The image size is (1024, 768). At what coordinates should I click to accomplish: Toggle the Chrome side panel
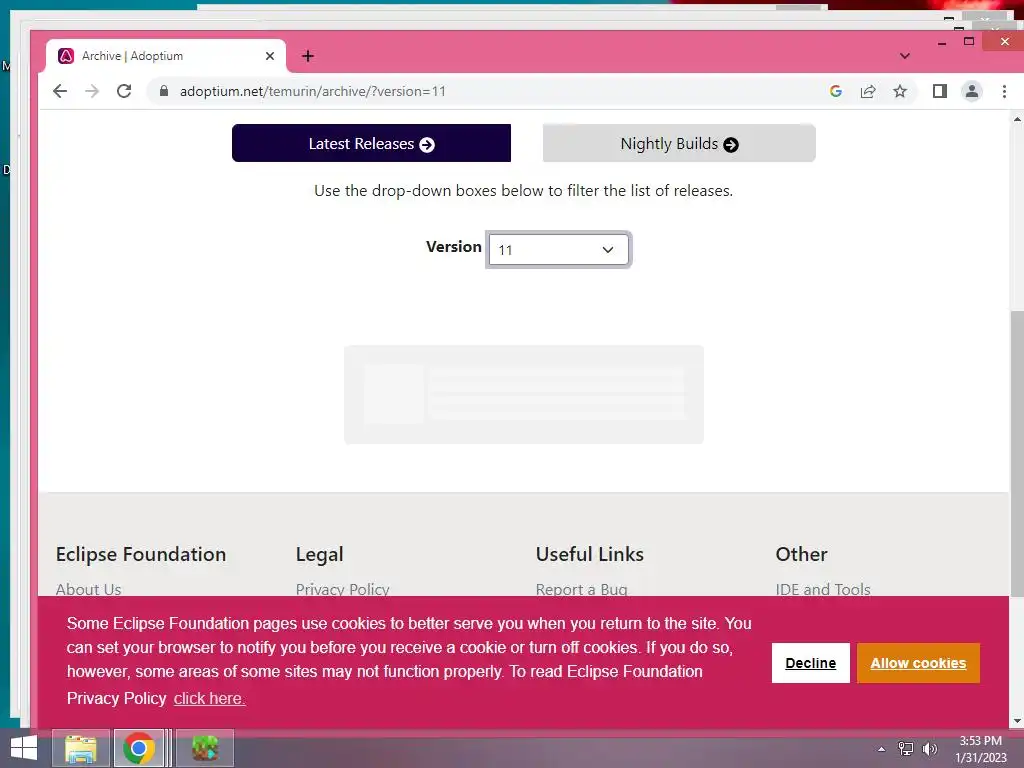click(940, 91)
